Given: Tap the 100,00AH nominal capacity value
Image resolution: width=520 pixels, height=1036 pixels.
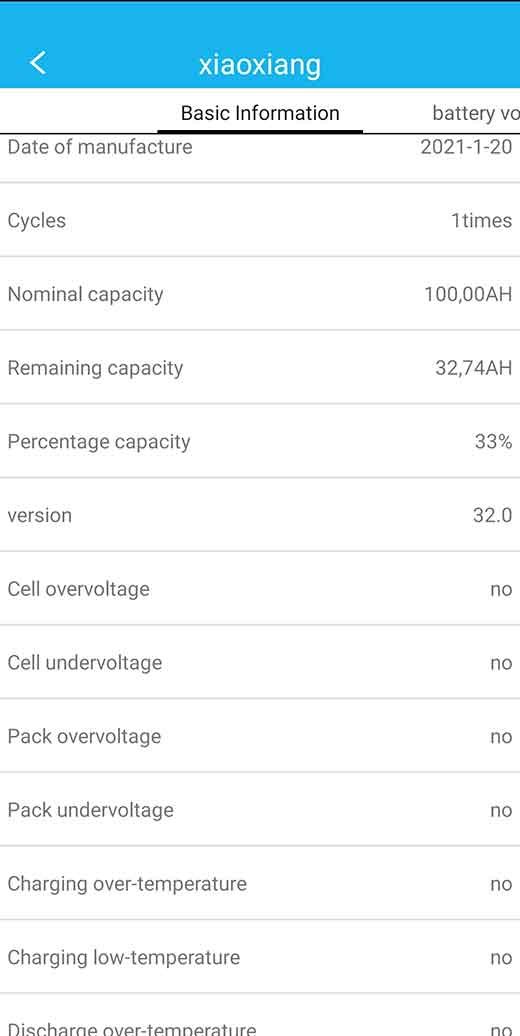Looking at the screenshot, I should click(x=468, y=294).
